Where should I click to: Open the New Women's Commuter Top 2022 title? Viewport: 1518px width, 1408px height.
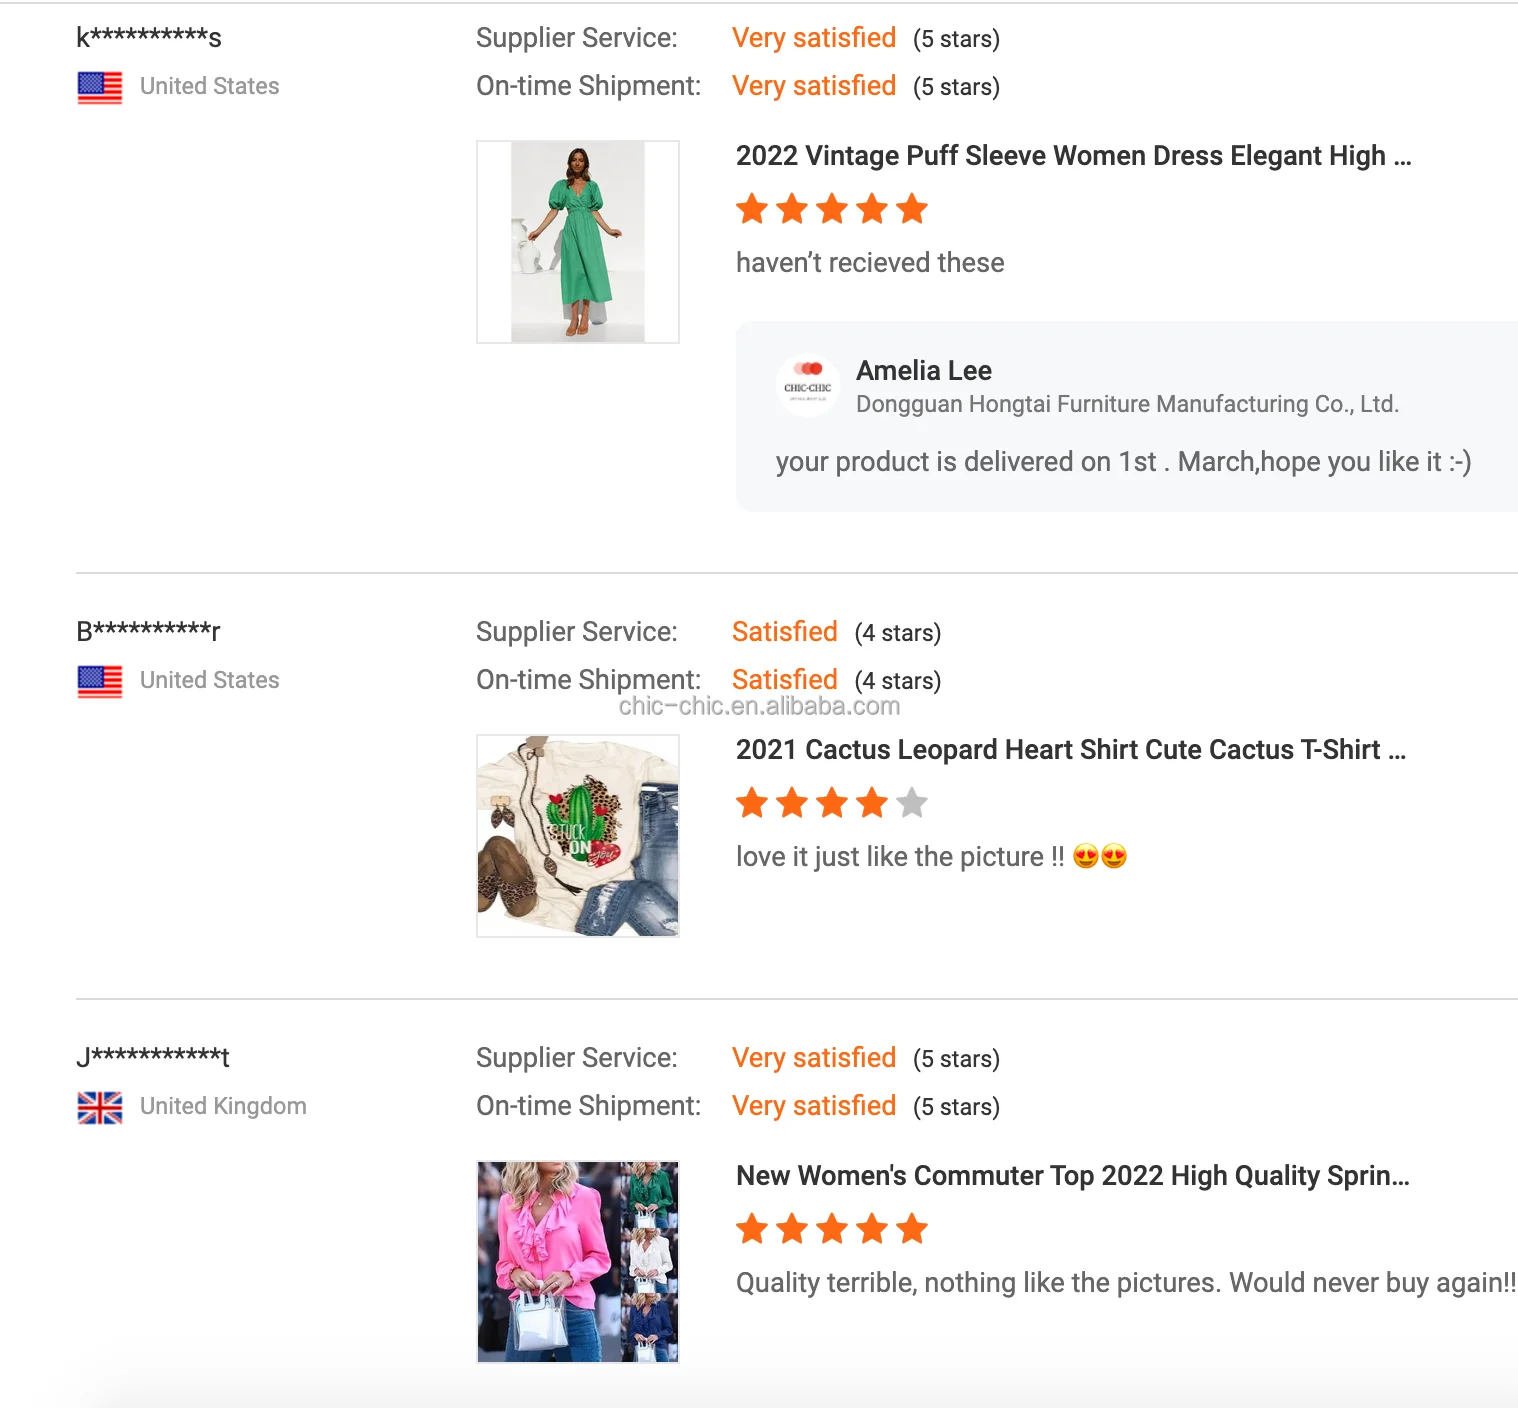pos(1072,1176)
